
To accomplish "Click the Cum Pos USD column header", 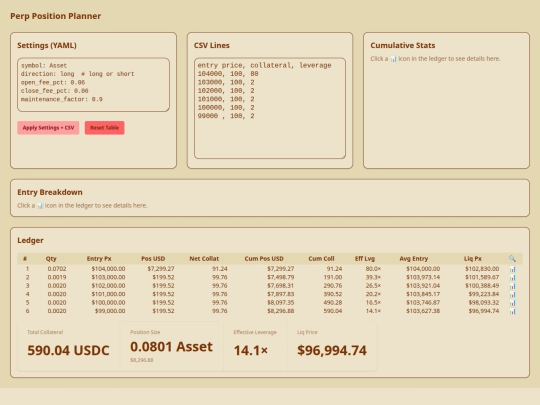I will 264,259.
